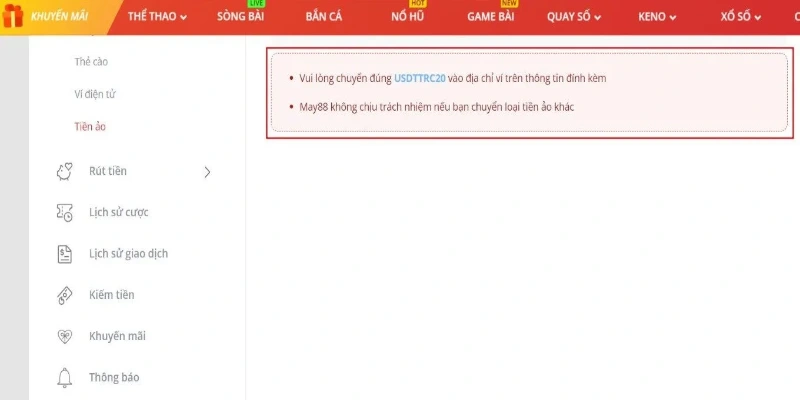800x400 pixels.
Task: Click the Thông báo bell icon
Action: (65, 377)
